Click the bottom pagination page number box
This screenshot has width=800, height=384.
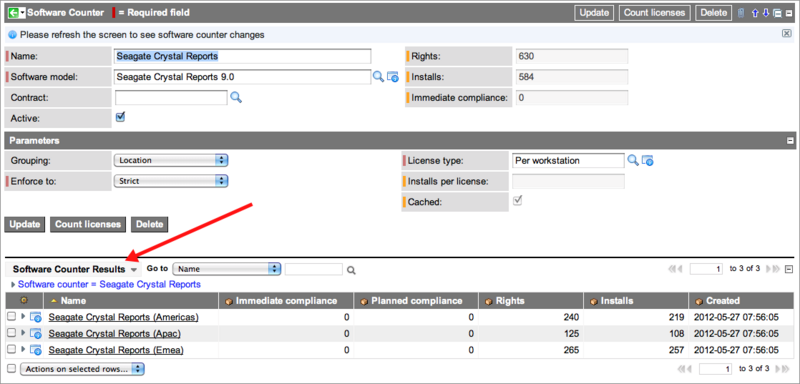(x=715, y=369)
